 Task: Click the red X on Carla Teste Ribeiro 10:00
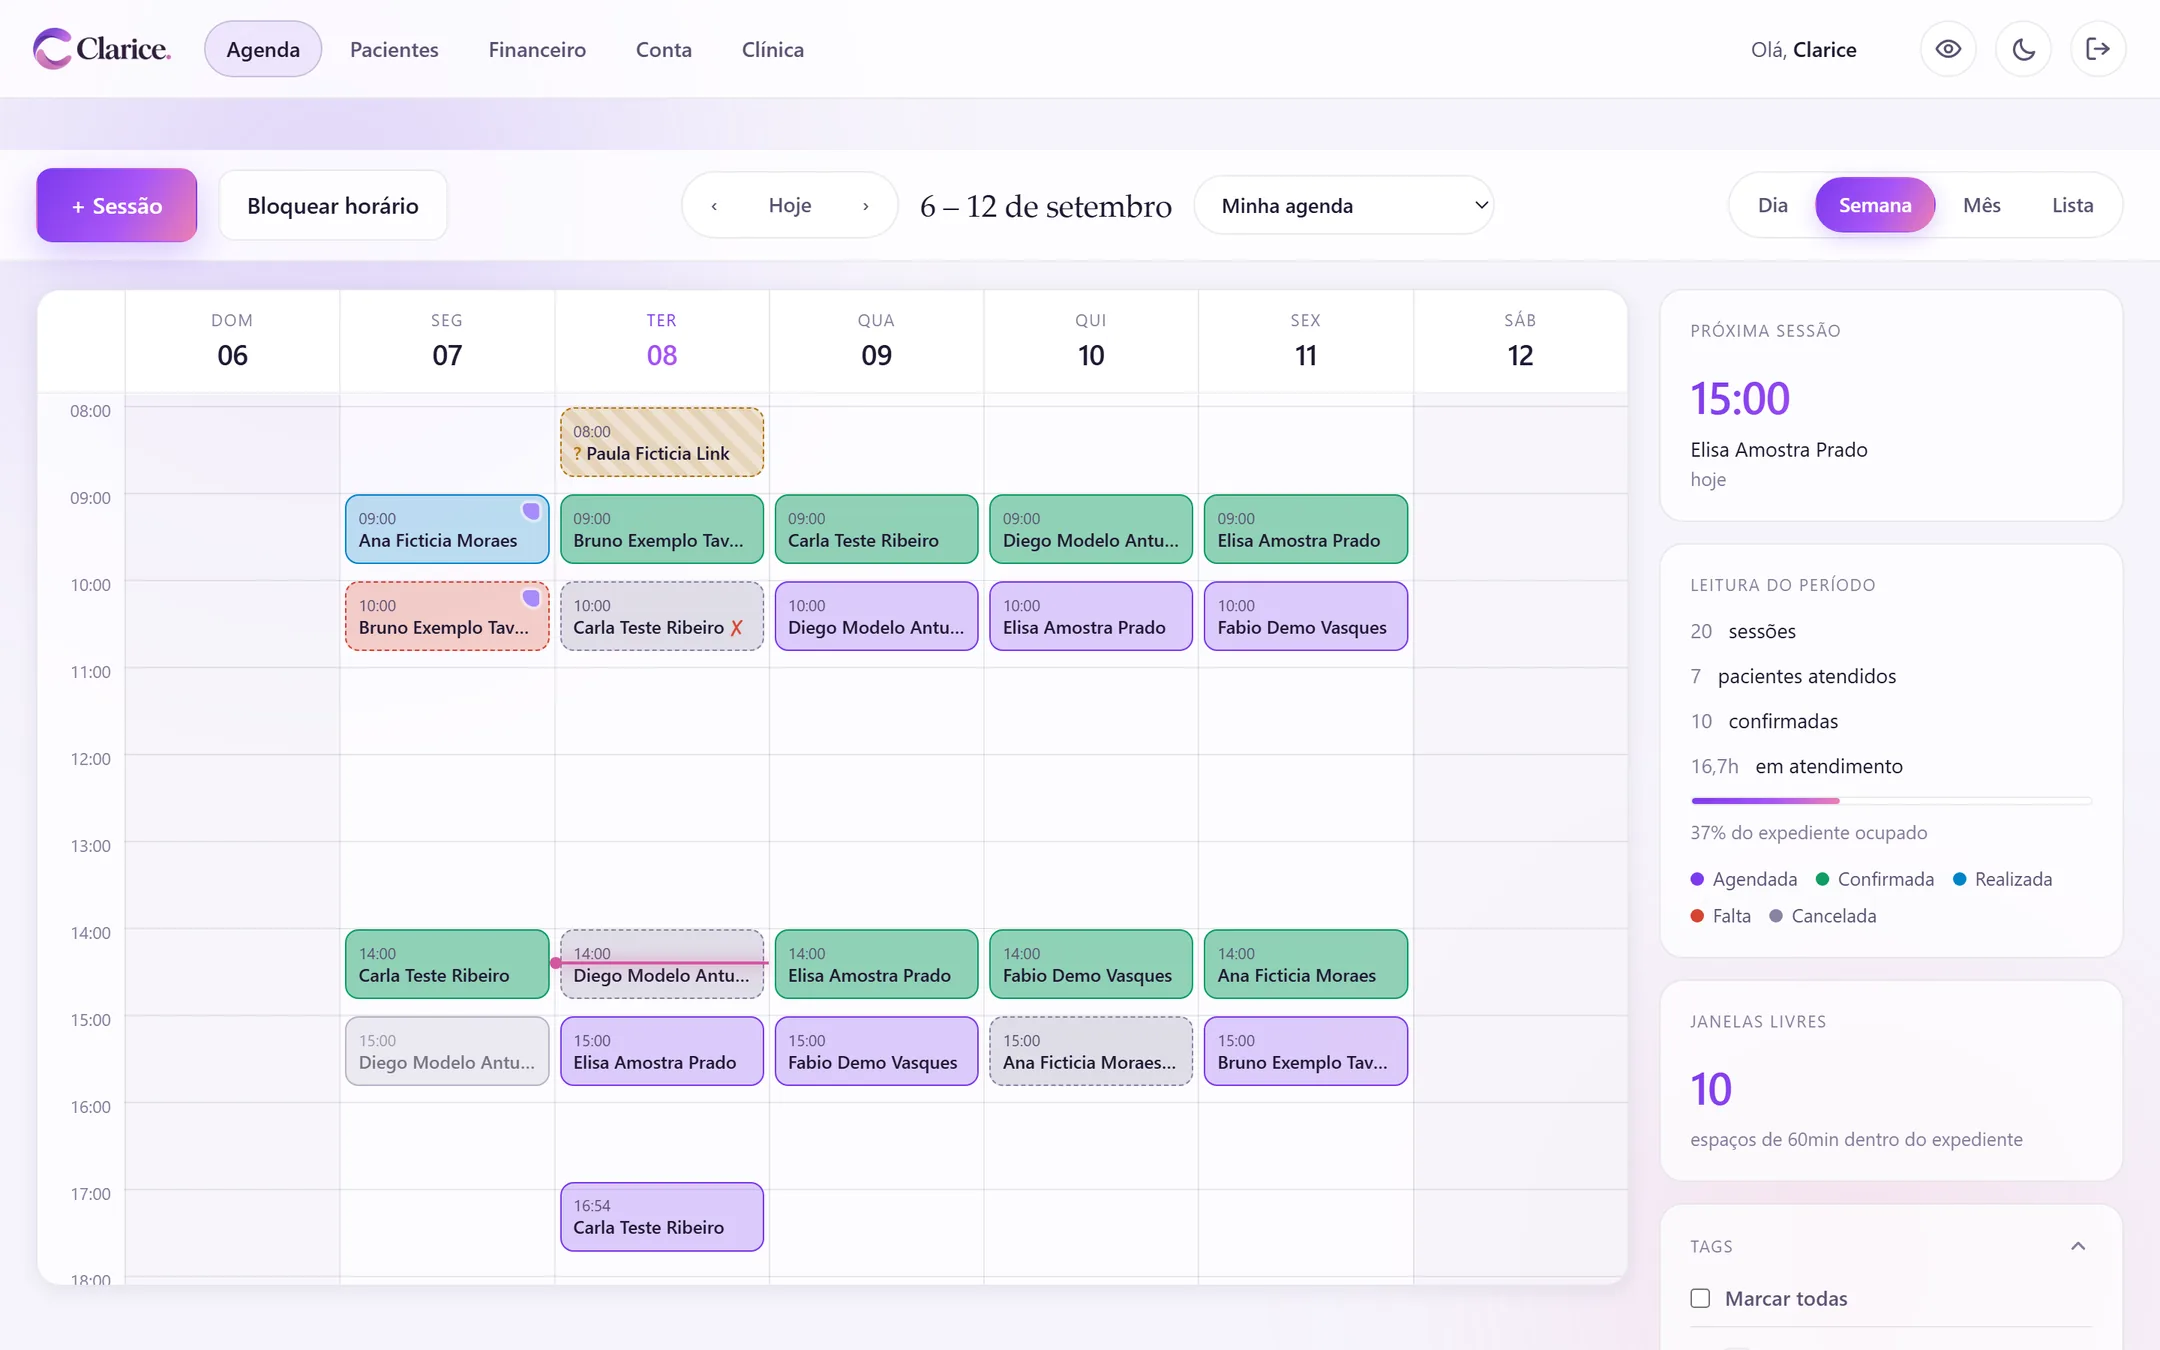[x=736, y=628]
